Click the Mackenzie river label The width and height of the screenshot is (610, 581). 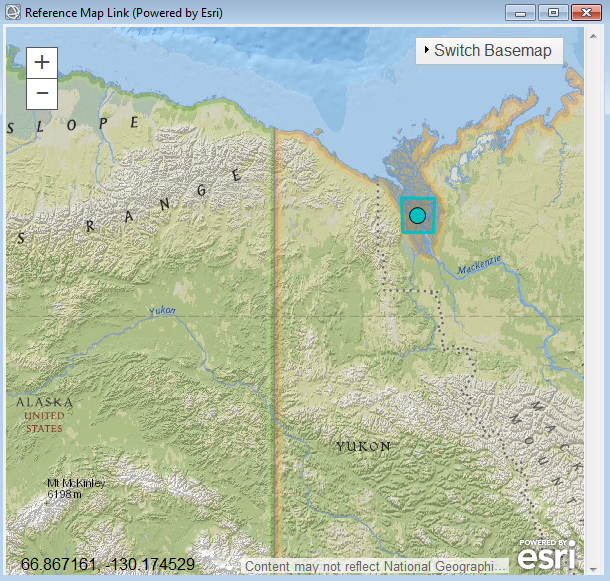tap(479, 266)
